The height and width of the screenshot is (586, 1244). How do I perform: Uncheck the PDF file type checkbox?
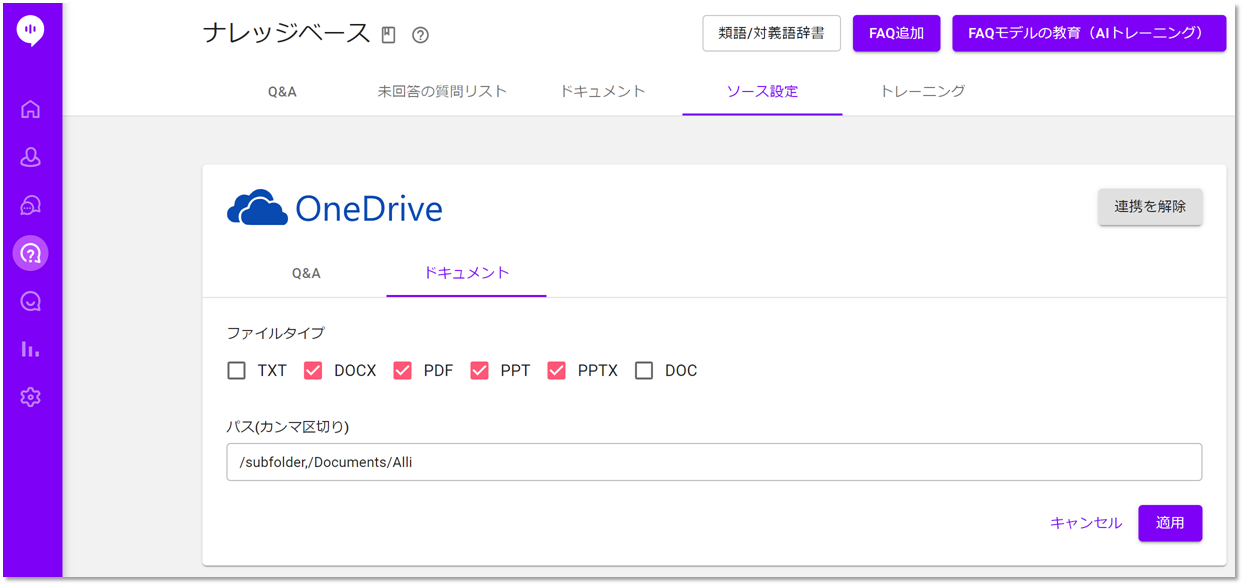[402, 371]
